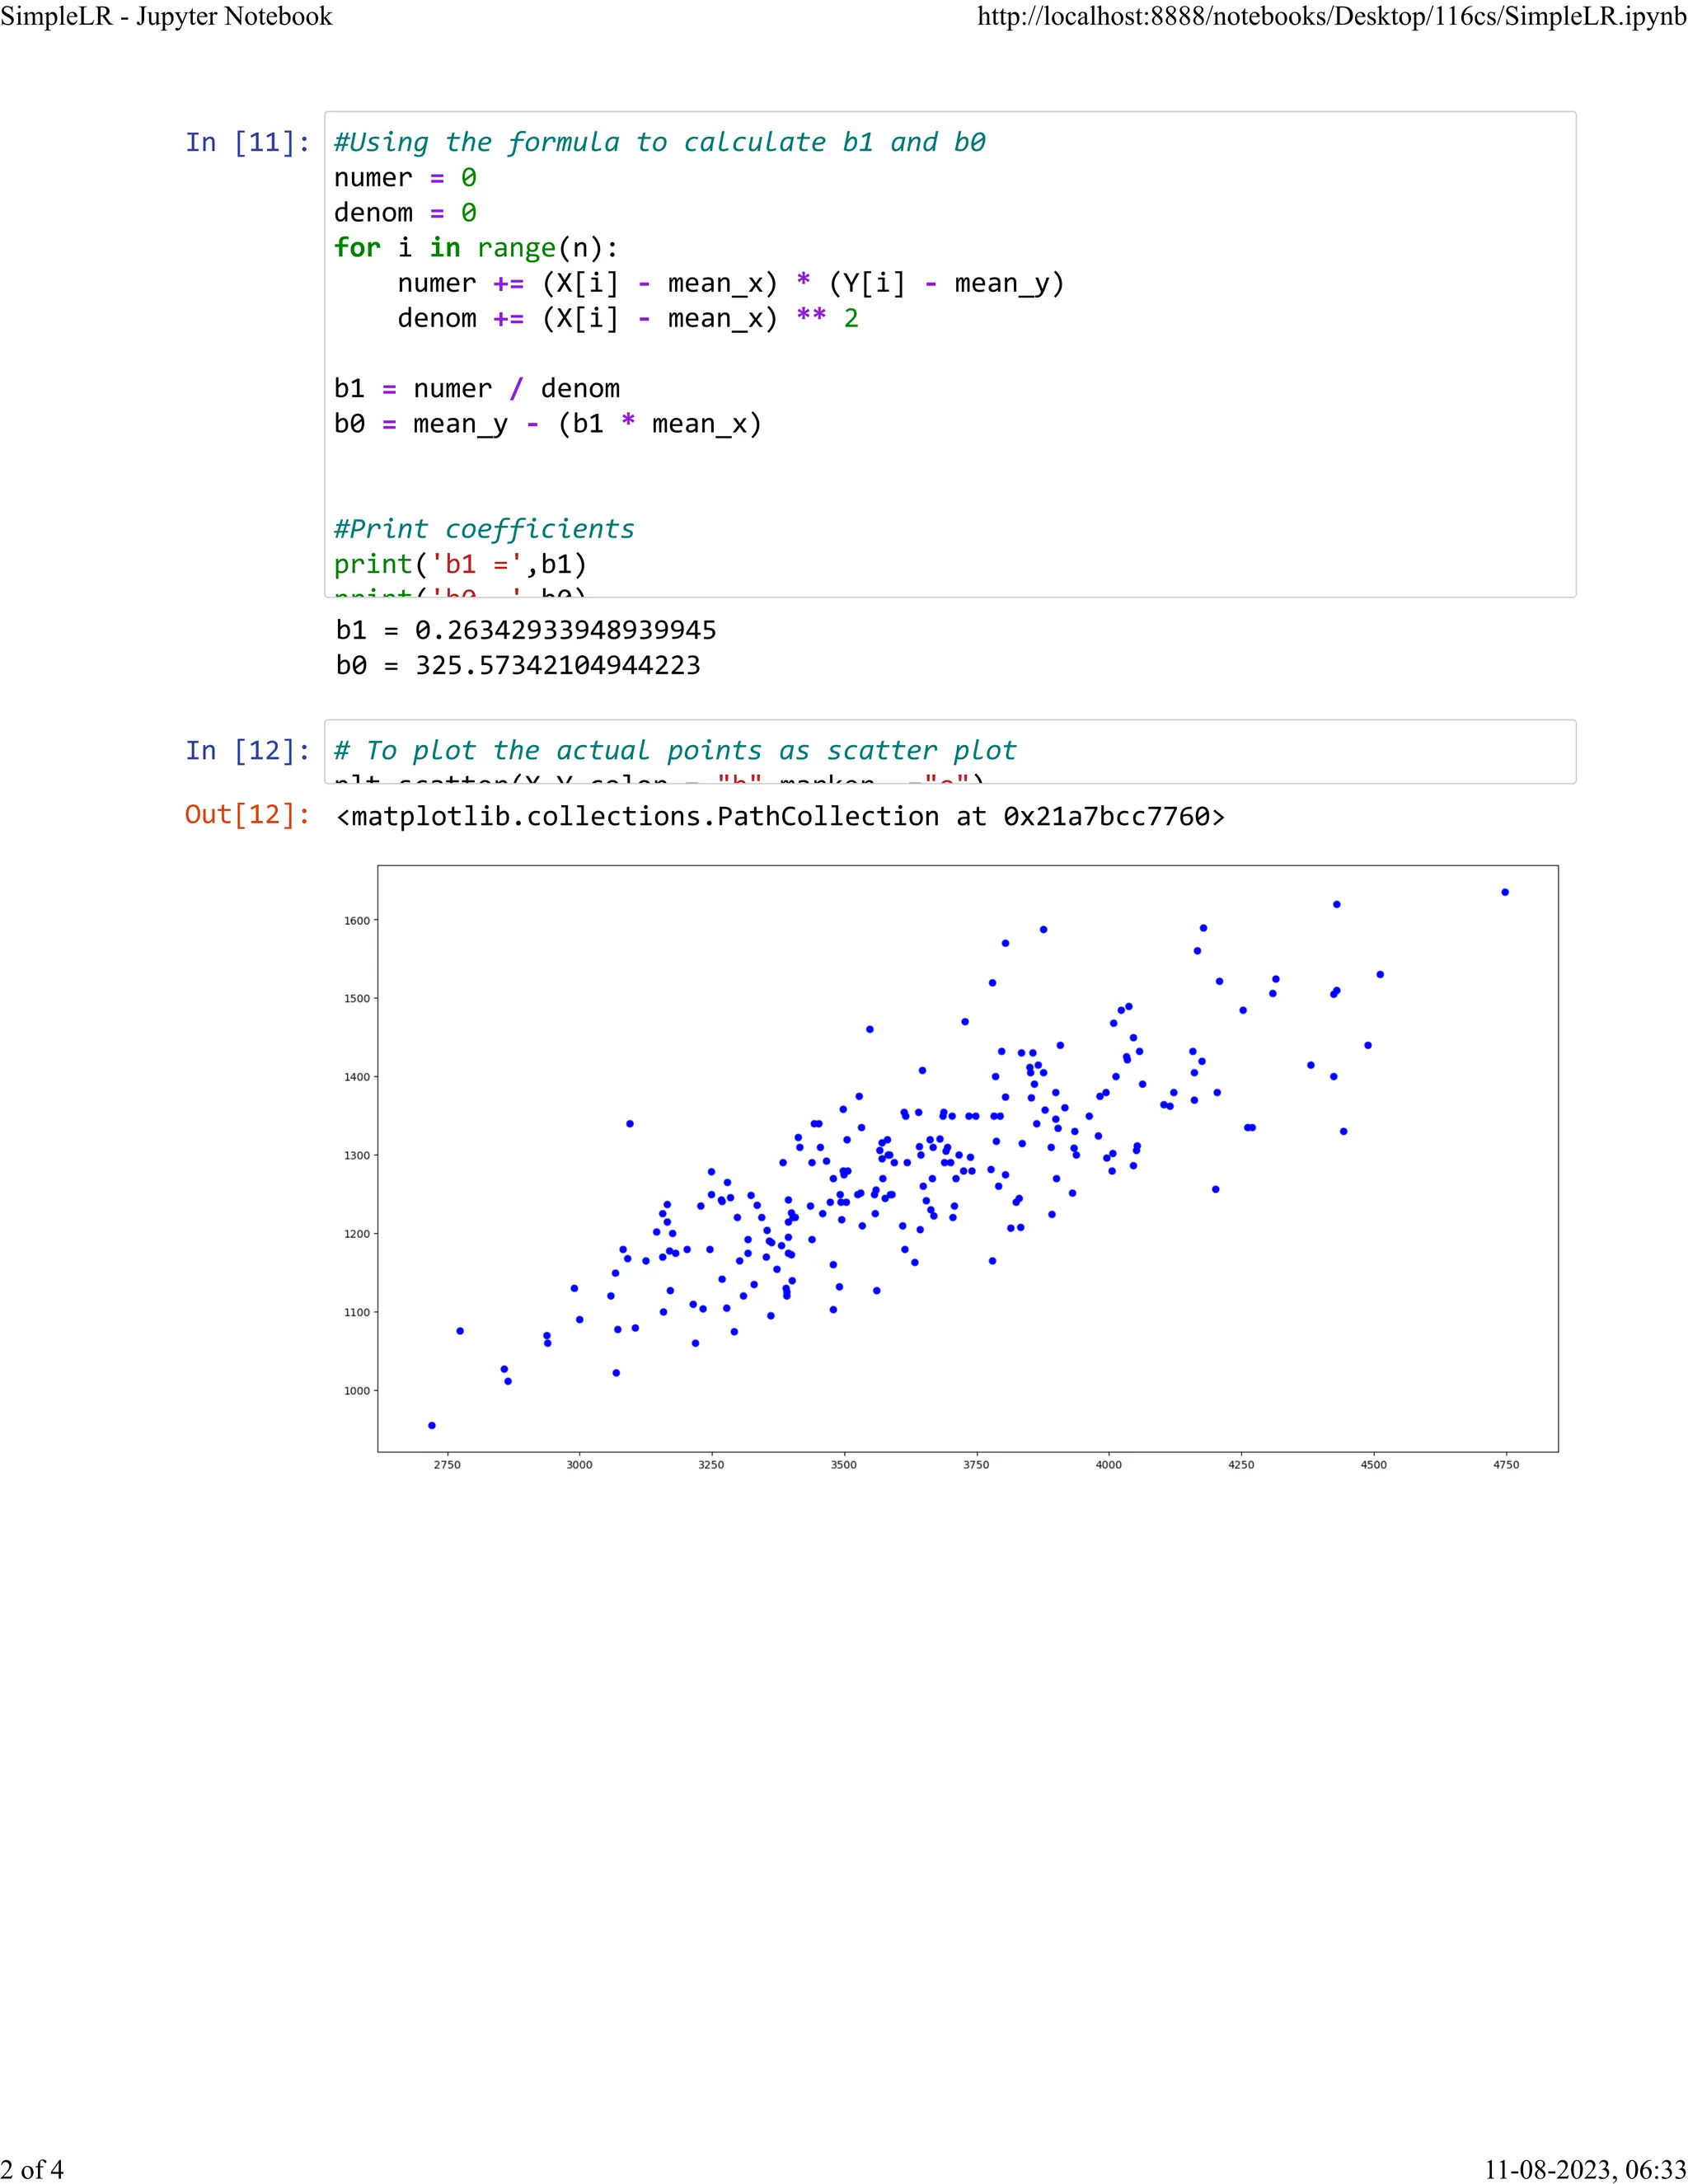Click the x-axis tick label 4500
1688x2184 pixels.
pyautogui.click(x=1374, y=1465)
